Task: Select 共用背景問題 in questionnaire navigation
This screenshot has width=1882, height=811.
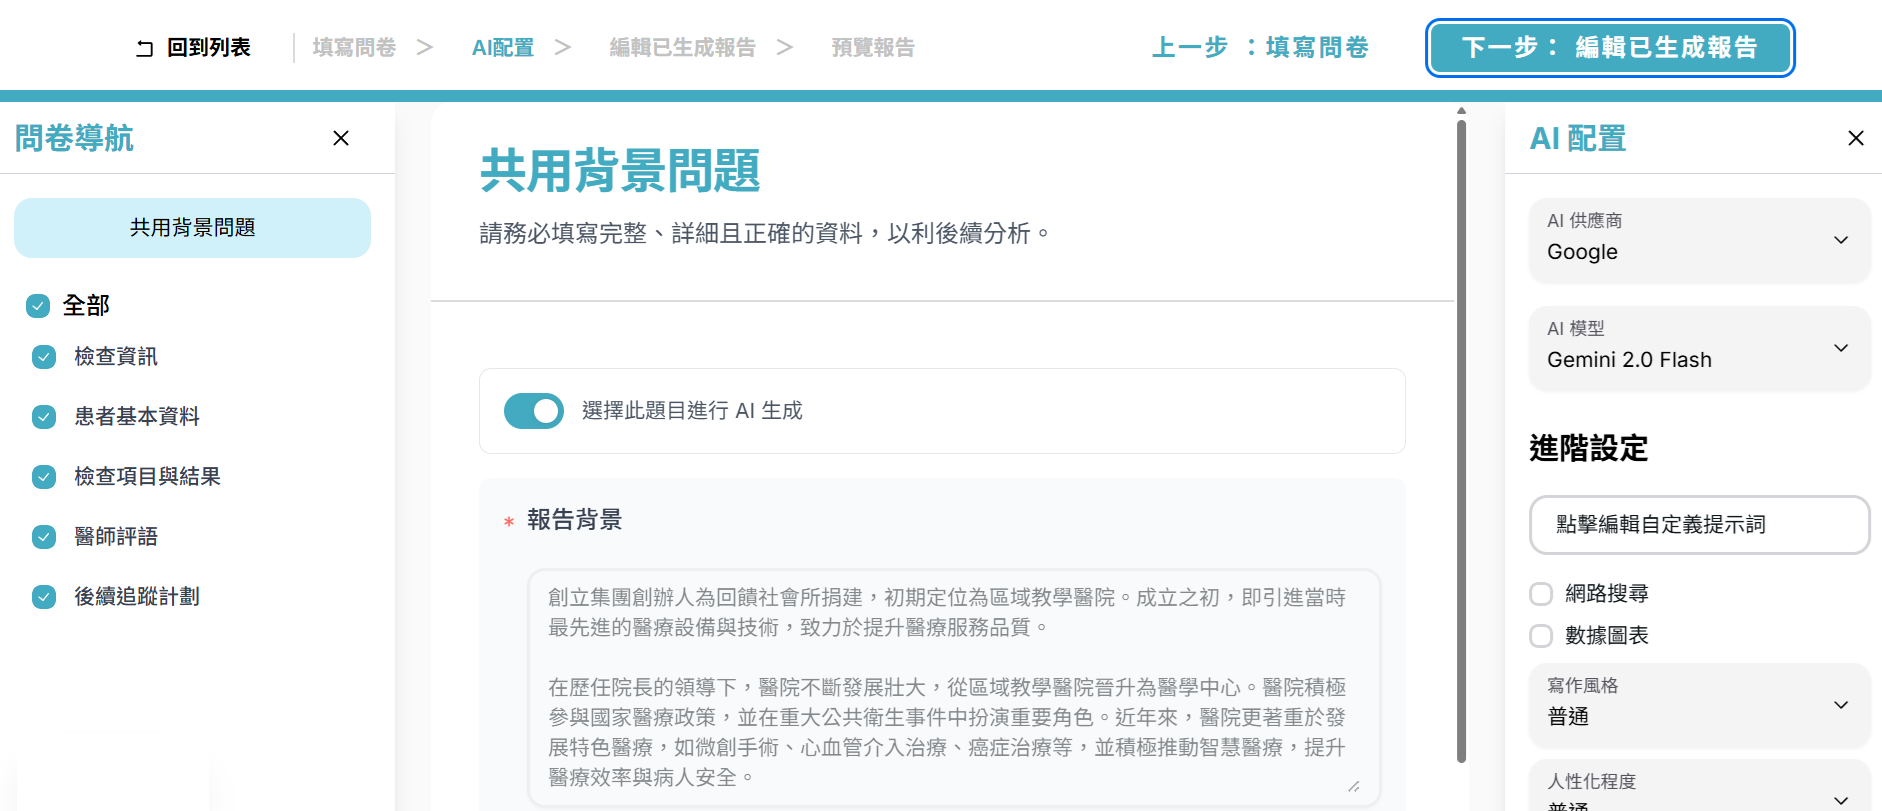Action: [x=192, y=228]
